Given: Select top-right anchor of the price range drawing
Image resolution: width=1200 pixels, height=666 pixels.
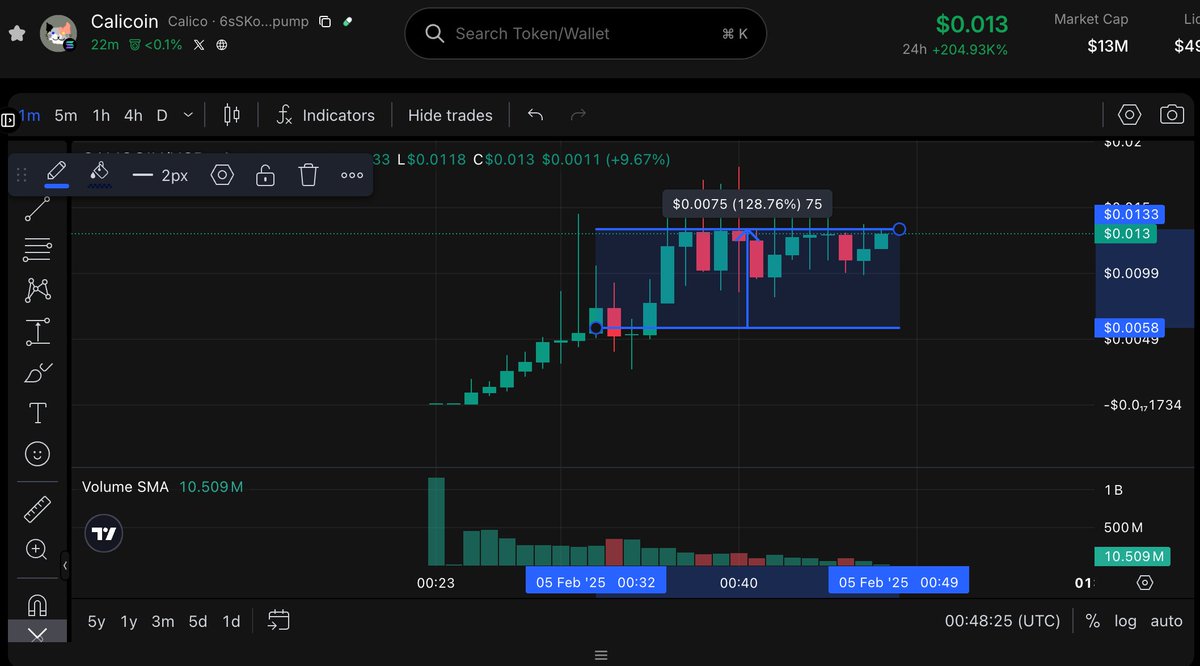Looking at the screenshot, I should pos(900,230).
